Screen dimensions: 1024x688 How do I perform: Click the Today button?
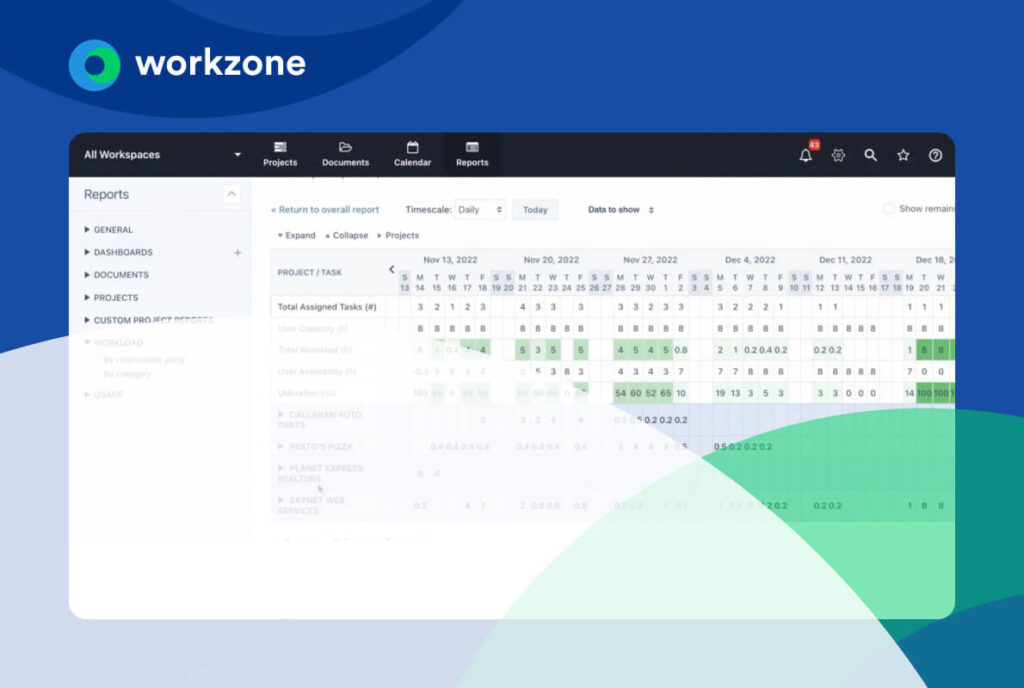(535, 209)
